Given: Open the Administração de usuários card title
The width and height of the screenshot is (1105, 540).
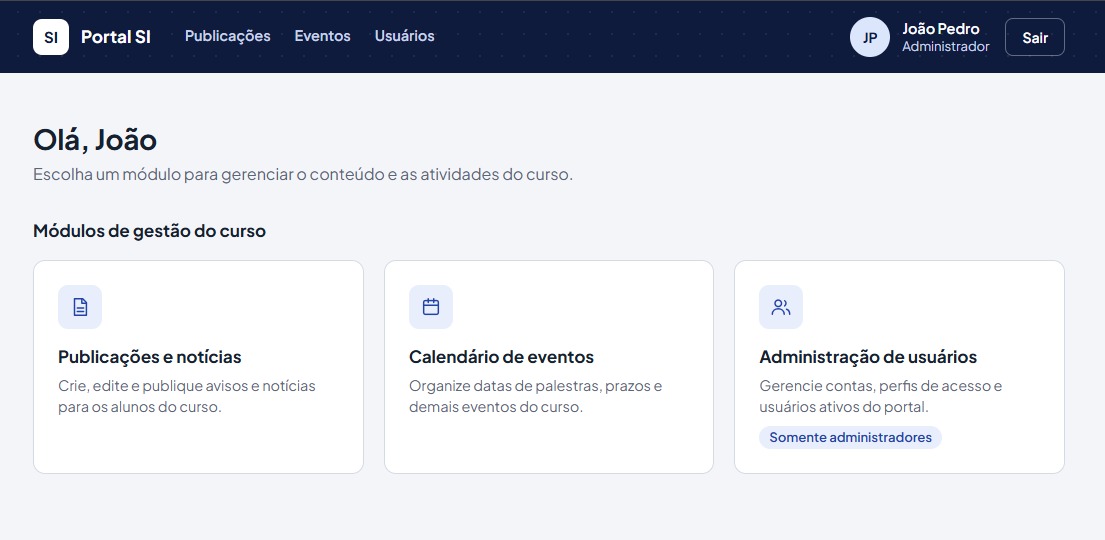Looking at the screenshot, I should (x=868, y=357).
